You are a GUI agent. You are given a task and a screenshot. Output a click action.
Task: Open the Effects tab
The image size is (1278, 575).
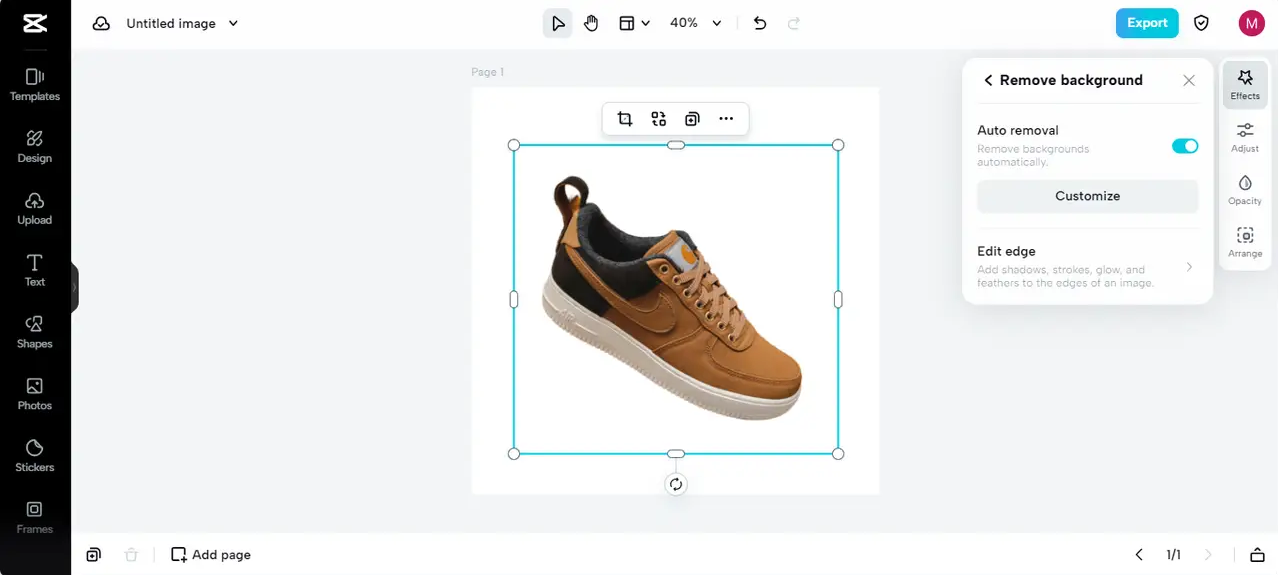click(x=1245, y=84)
